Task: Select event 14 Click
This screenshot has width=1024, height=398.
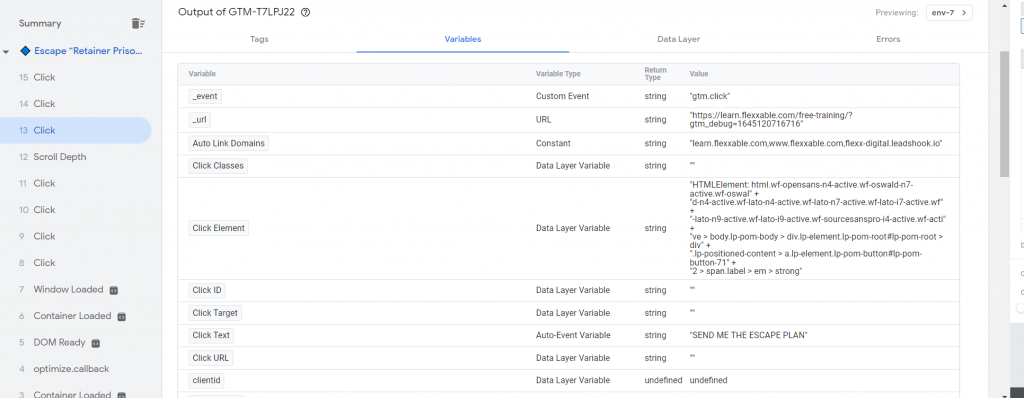Action: 76,104
